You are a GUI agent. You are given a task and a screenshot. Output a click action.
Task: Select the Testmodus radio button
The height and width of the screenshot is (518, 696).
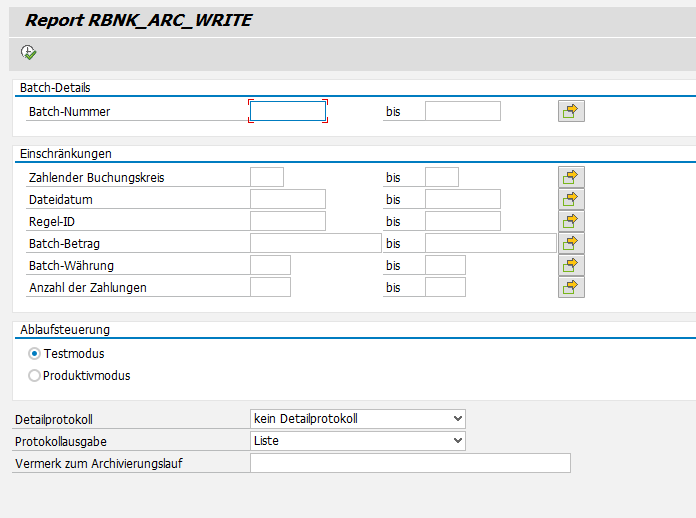coord(35,354)
